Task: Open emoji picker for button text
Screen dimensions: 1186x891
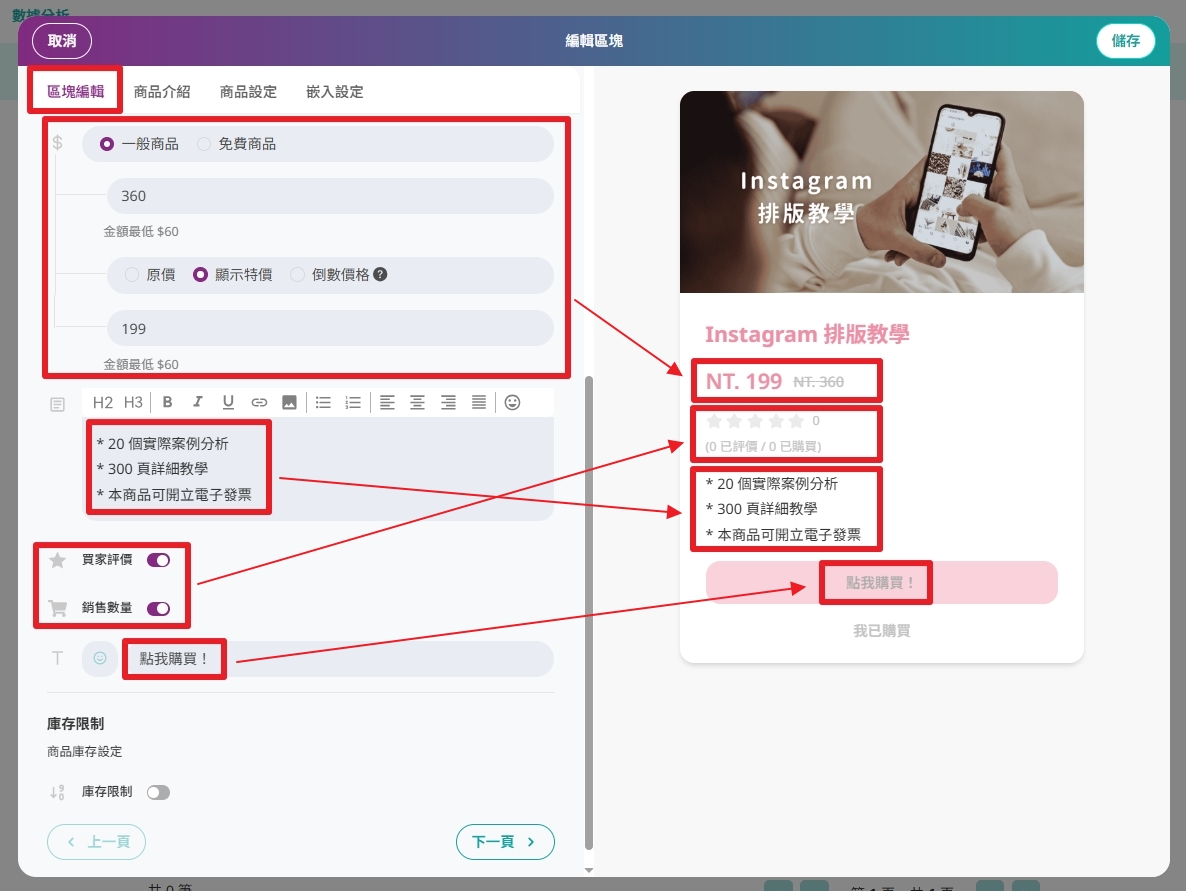Action: 100,658
